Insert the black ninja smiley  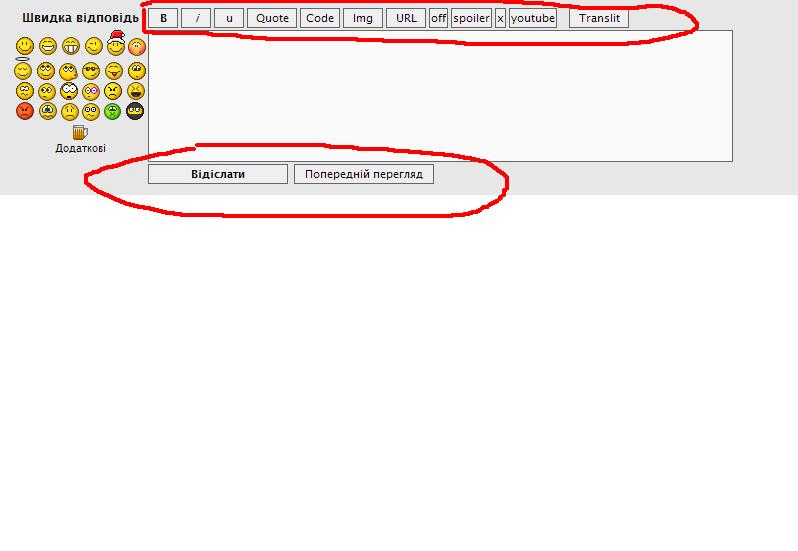(135, 111)
